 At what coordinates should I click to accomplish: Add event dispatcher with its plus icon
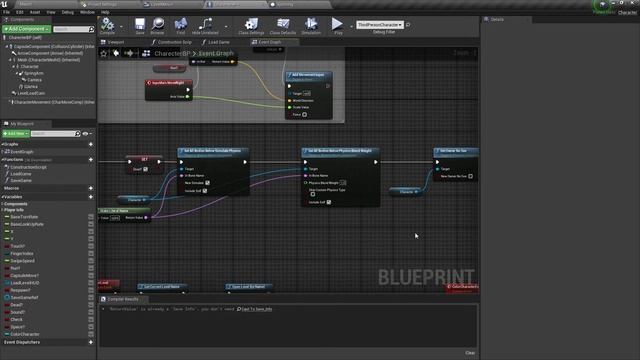91,342
